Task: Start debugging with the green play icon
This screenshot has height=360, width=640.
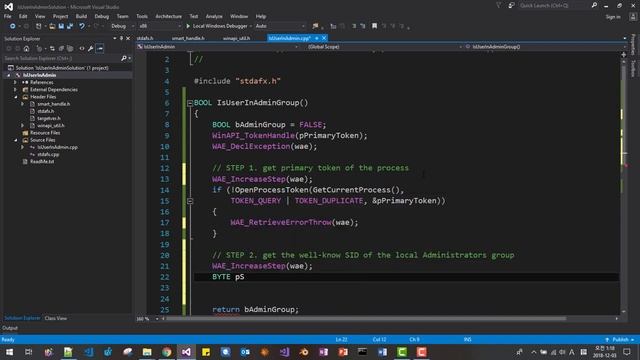Action: [x=188, y=26]
